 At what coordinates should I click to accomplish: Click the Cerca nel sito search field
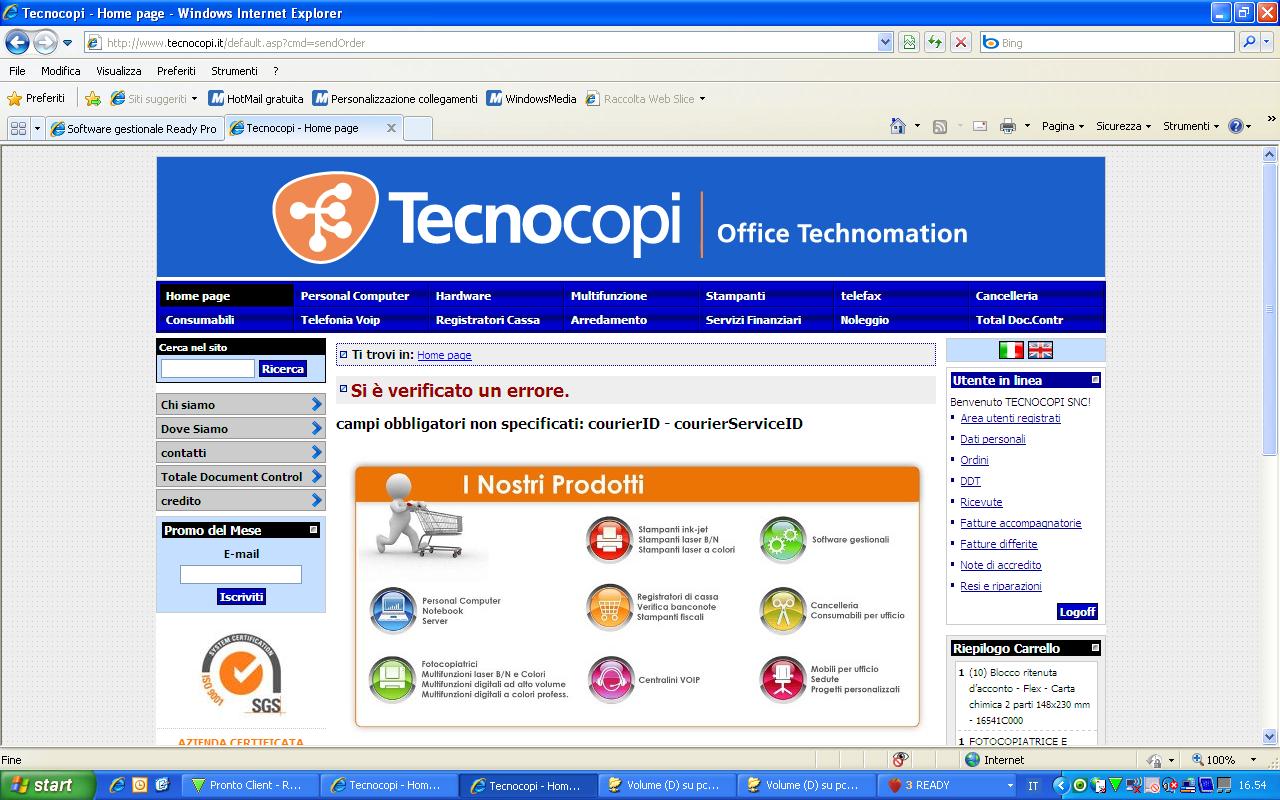tap(208, 369)
